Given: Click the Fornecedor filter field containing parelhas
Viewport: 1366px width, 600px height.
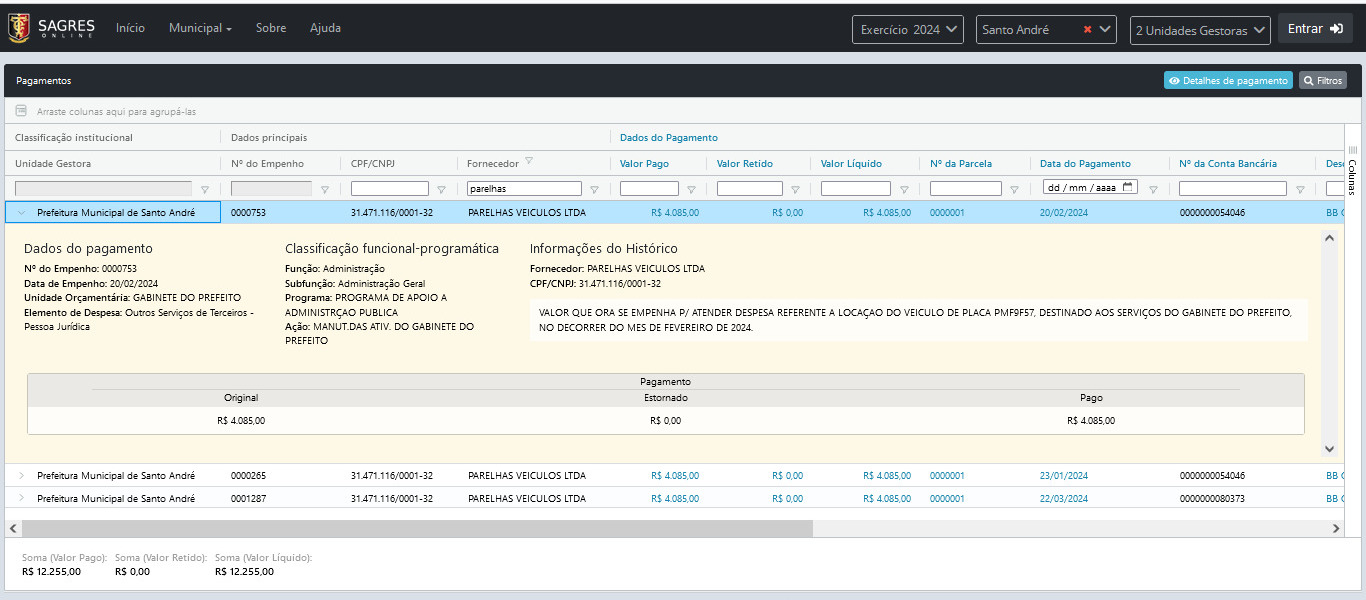Looking at the screenshot, I should click(524, 188).
